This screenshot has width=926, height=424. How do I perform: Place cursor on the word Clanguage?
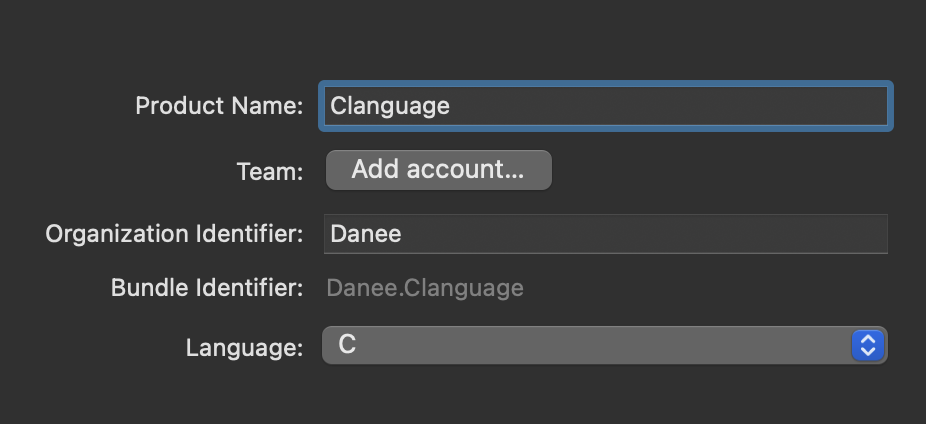(390, 106)
